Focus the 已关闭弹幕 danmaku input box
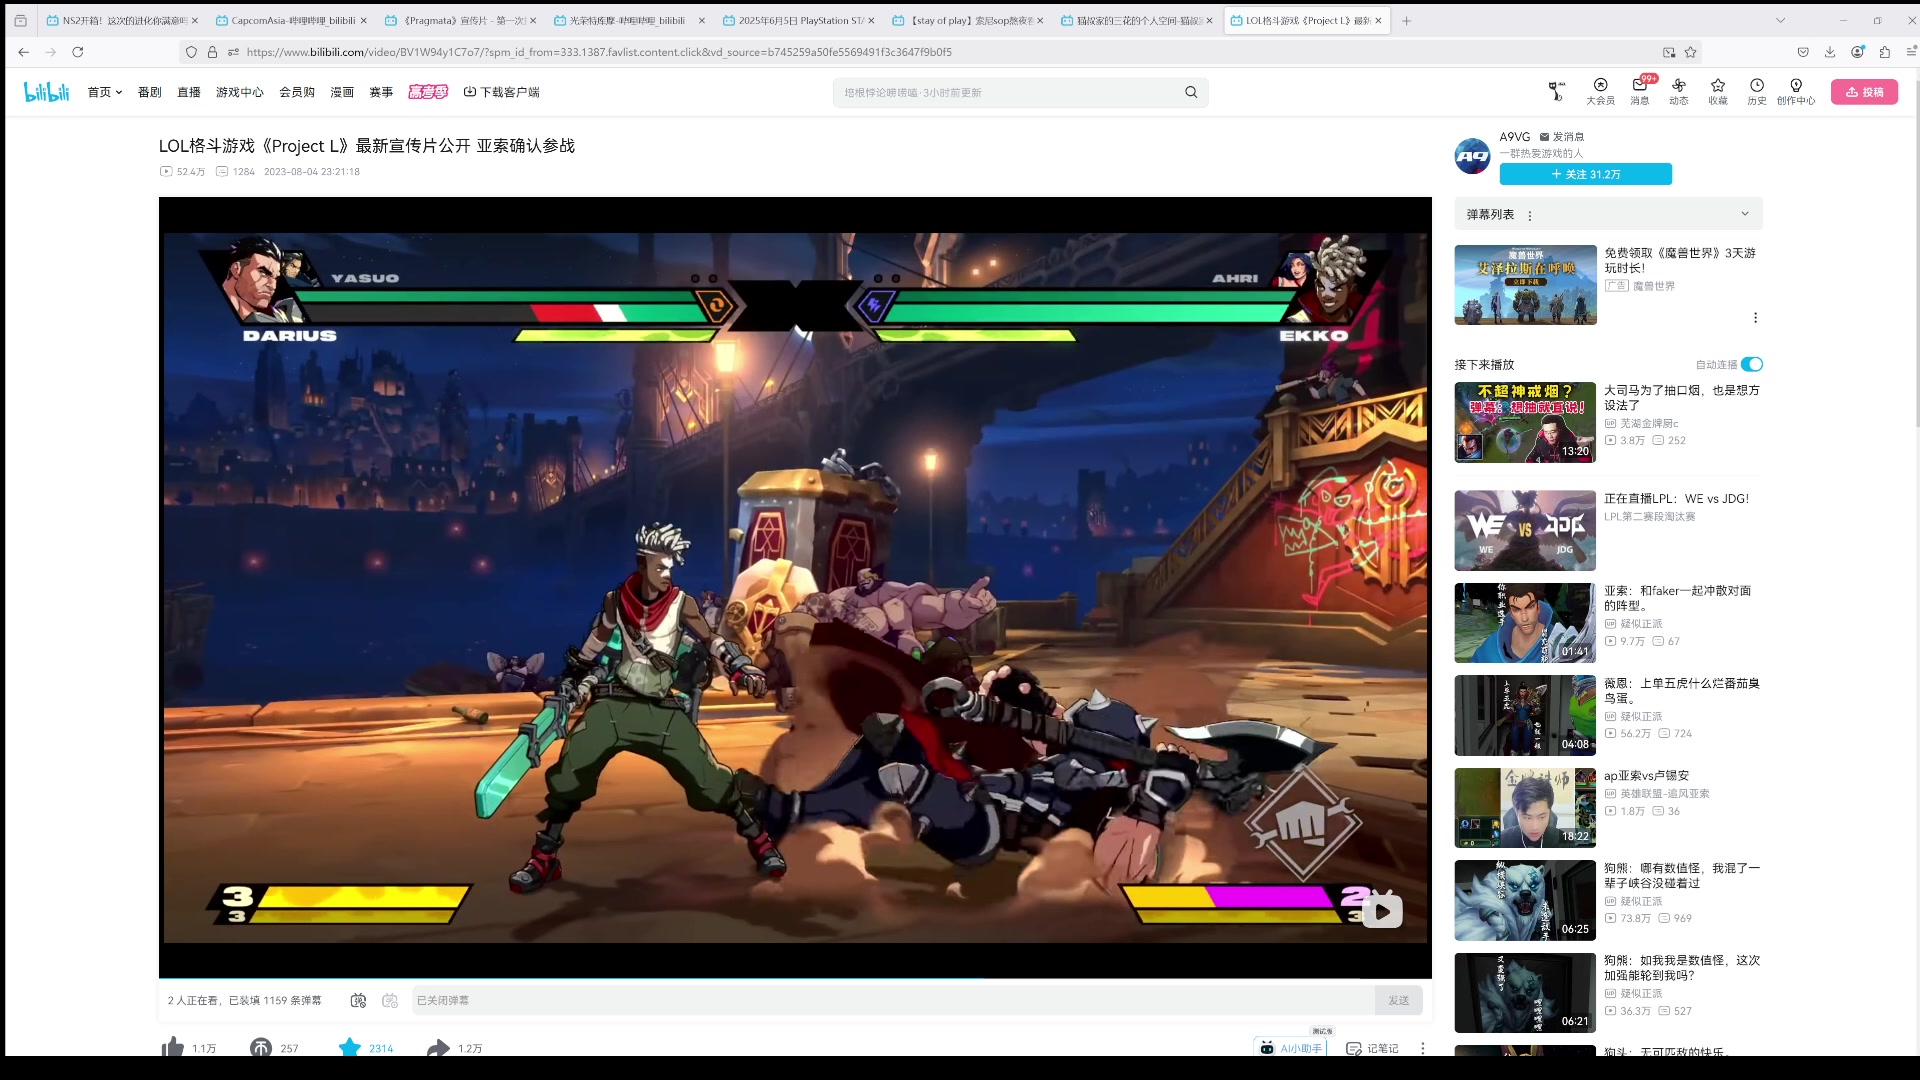 (892, 1000)
